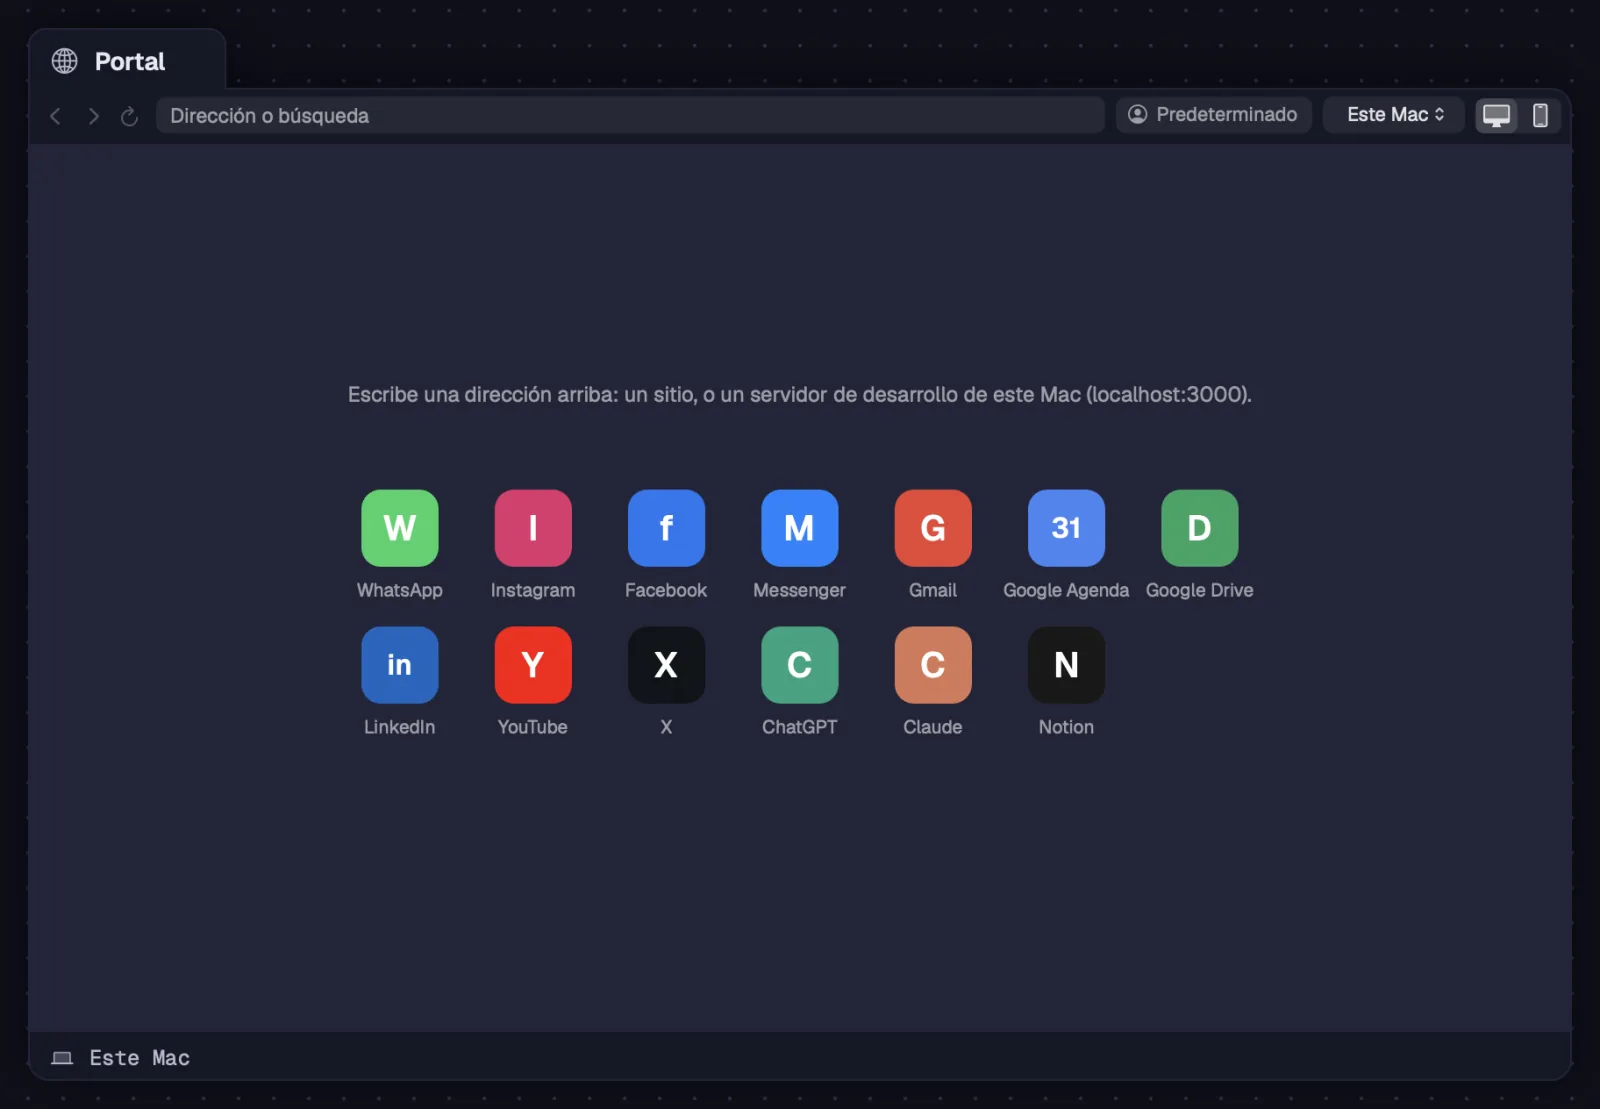Click the Este Mac status bar entry

pos(121,1058)
